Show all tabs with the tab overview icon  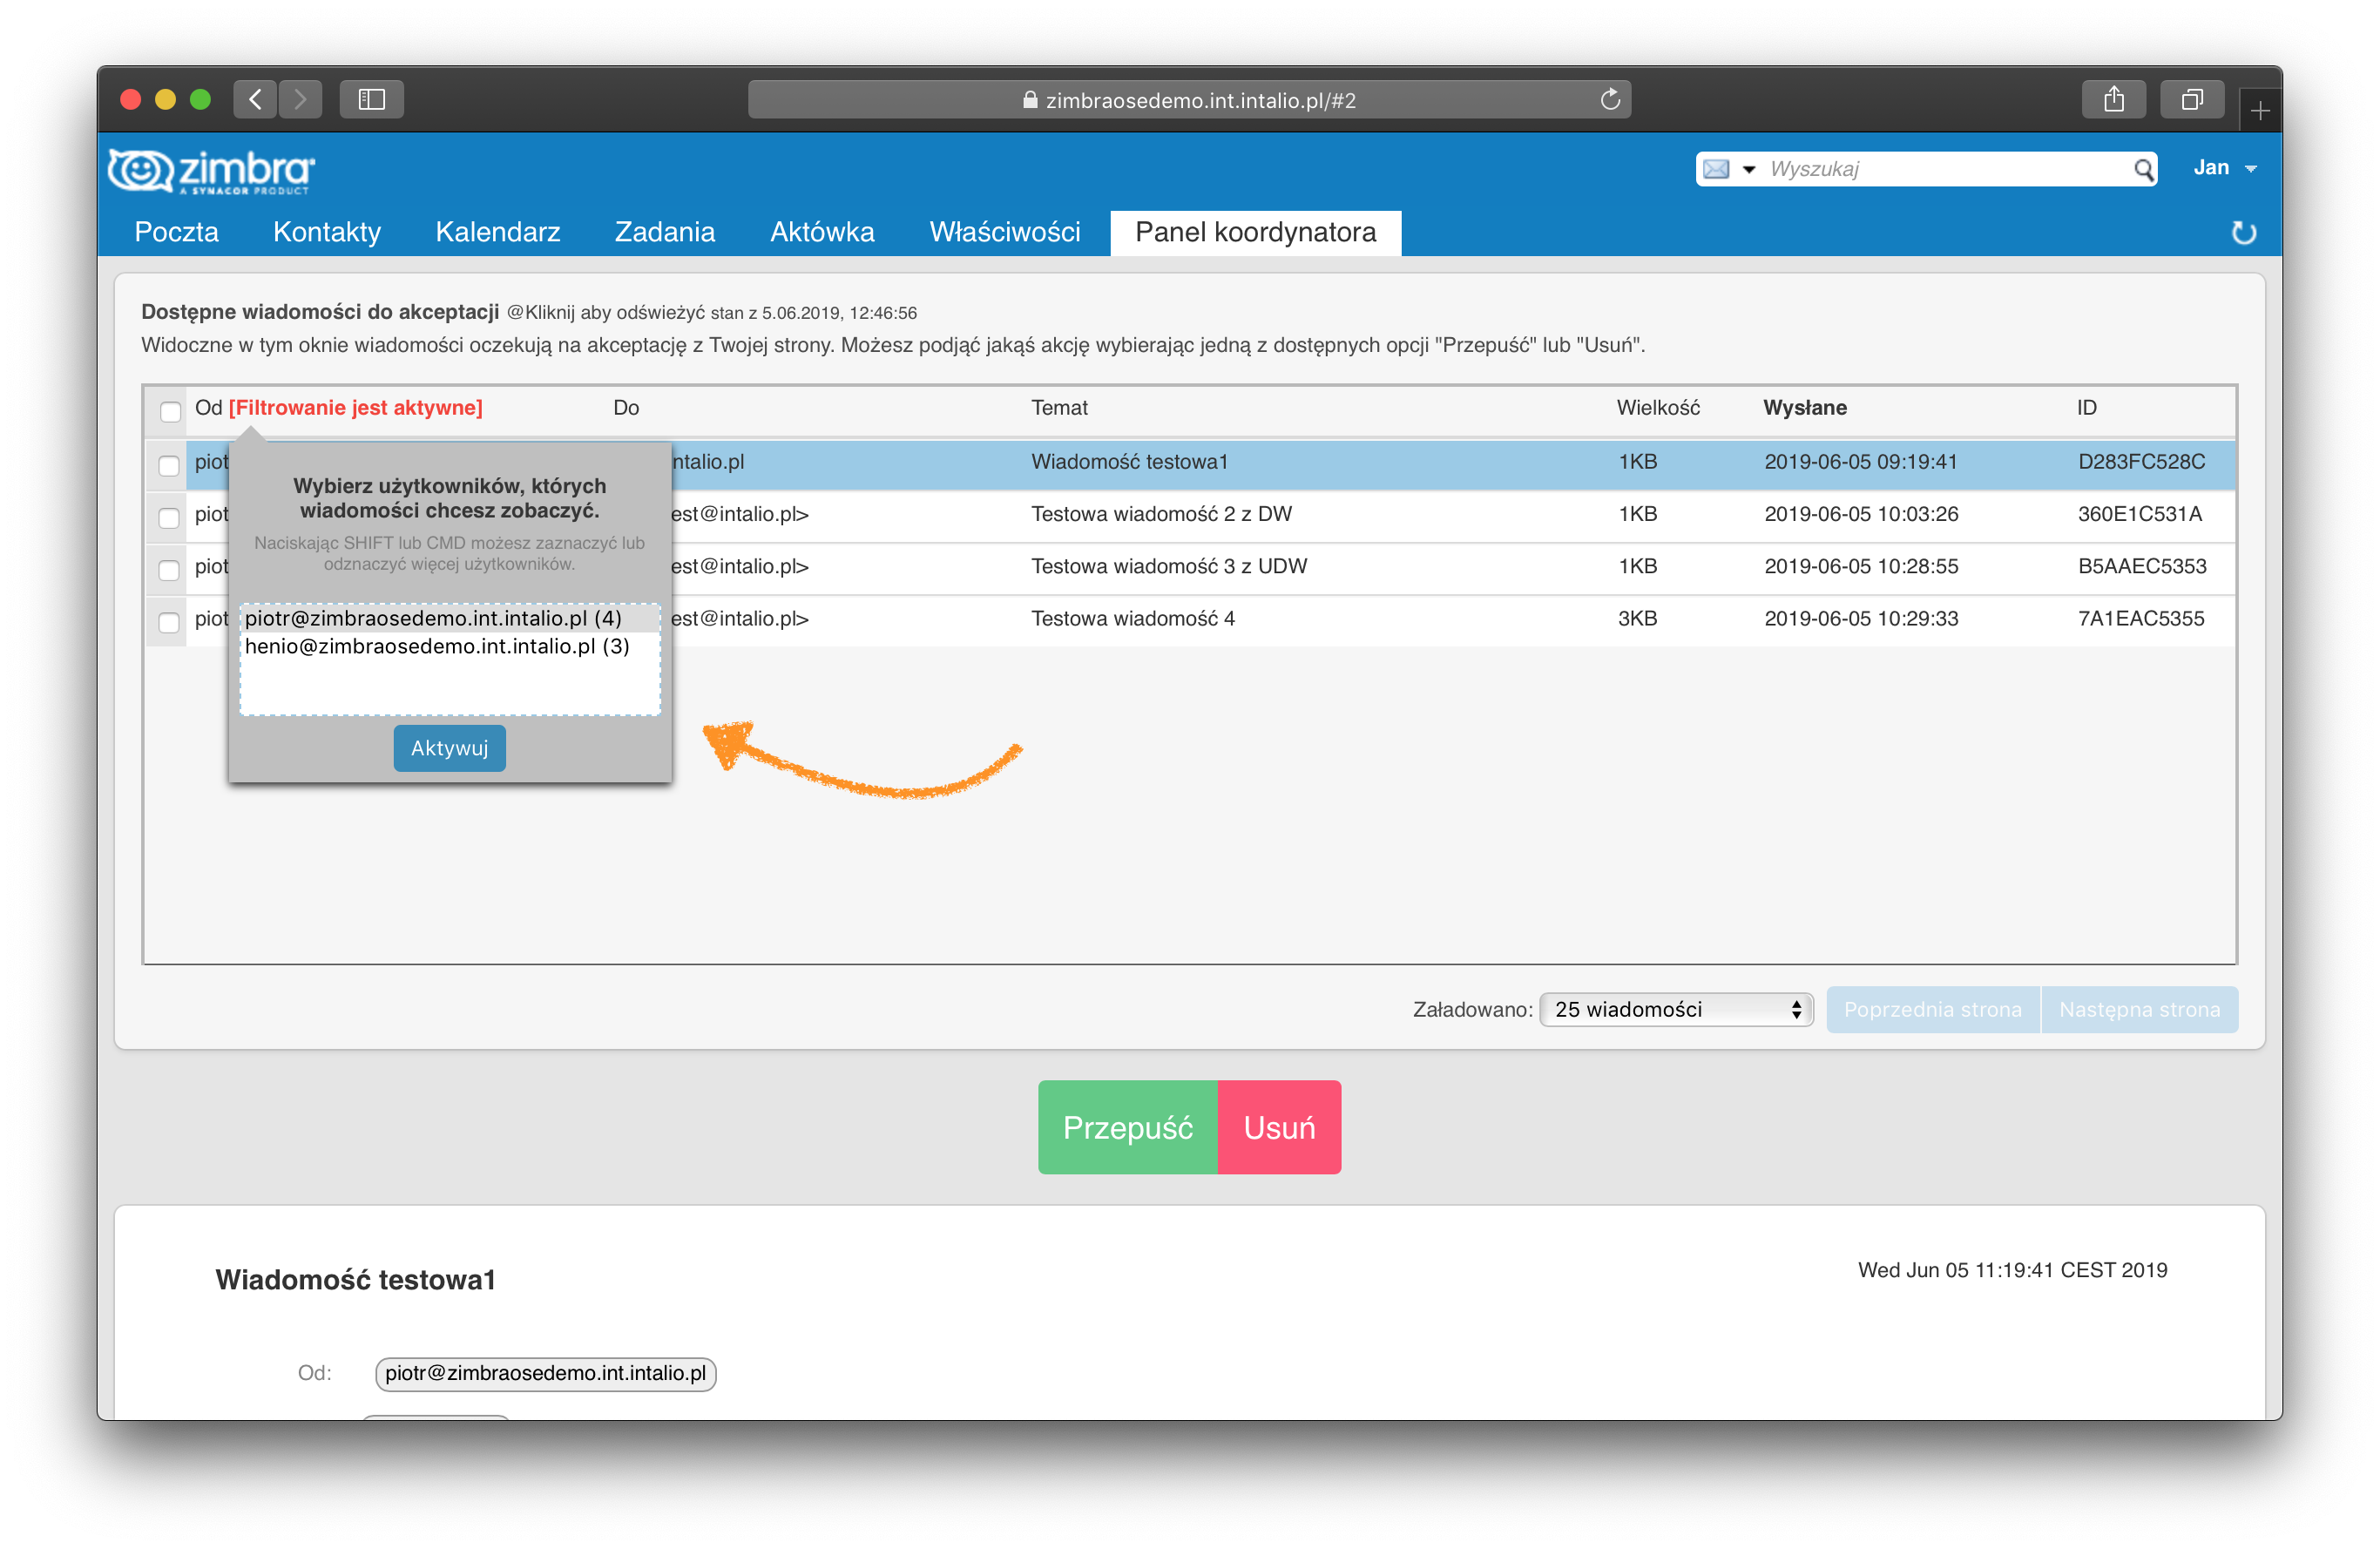tap(2192, 99)
